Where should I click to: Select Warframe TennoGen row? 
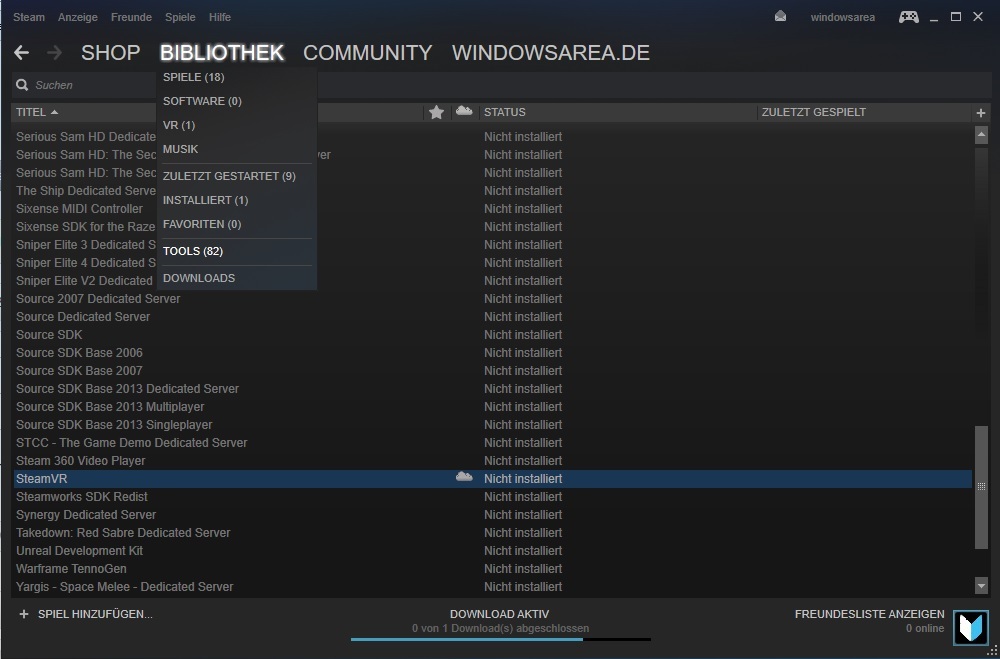(492, 568)
